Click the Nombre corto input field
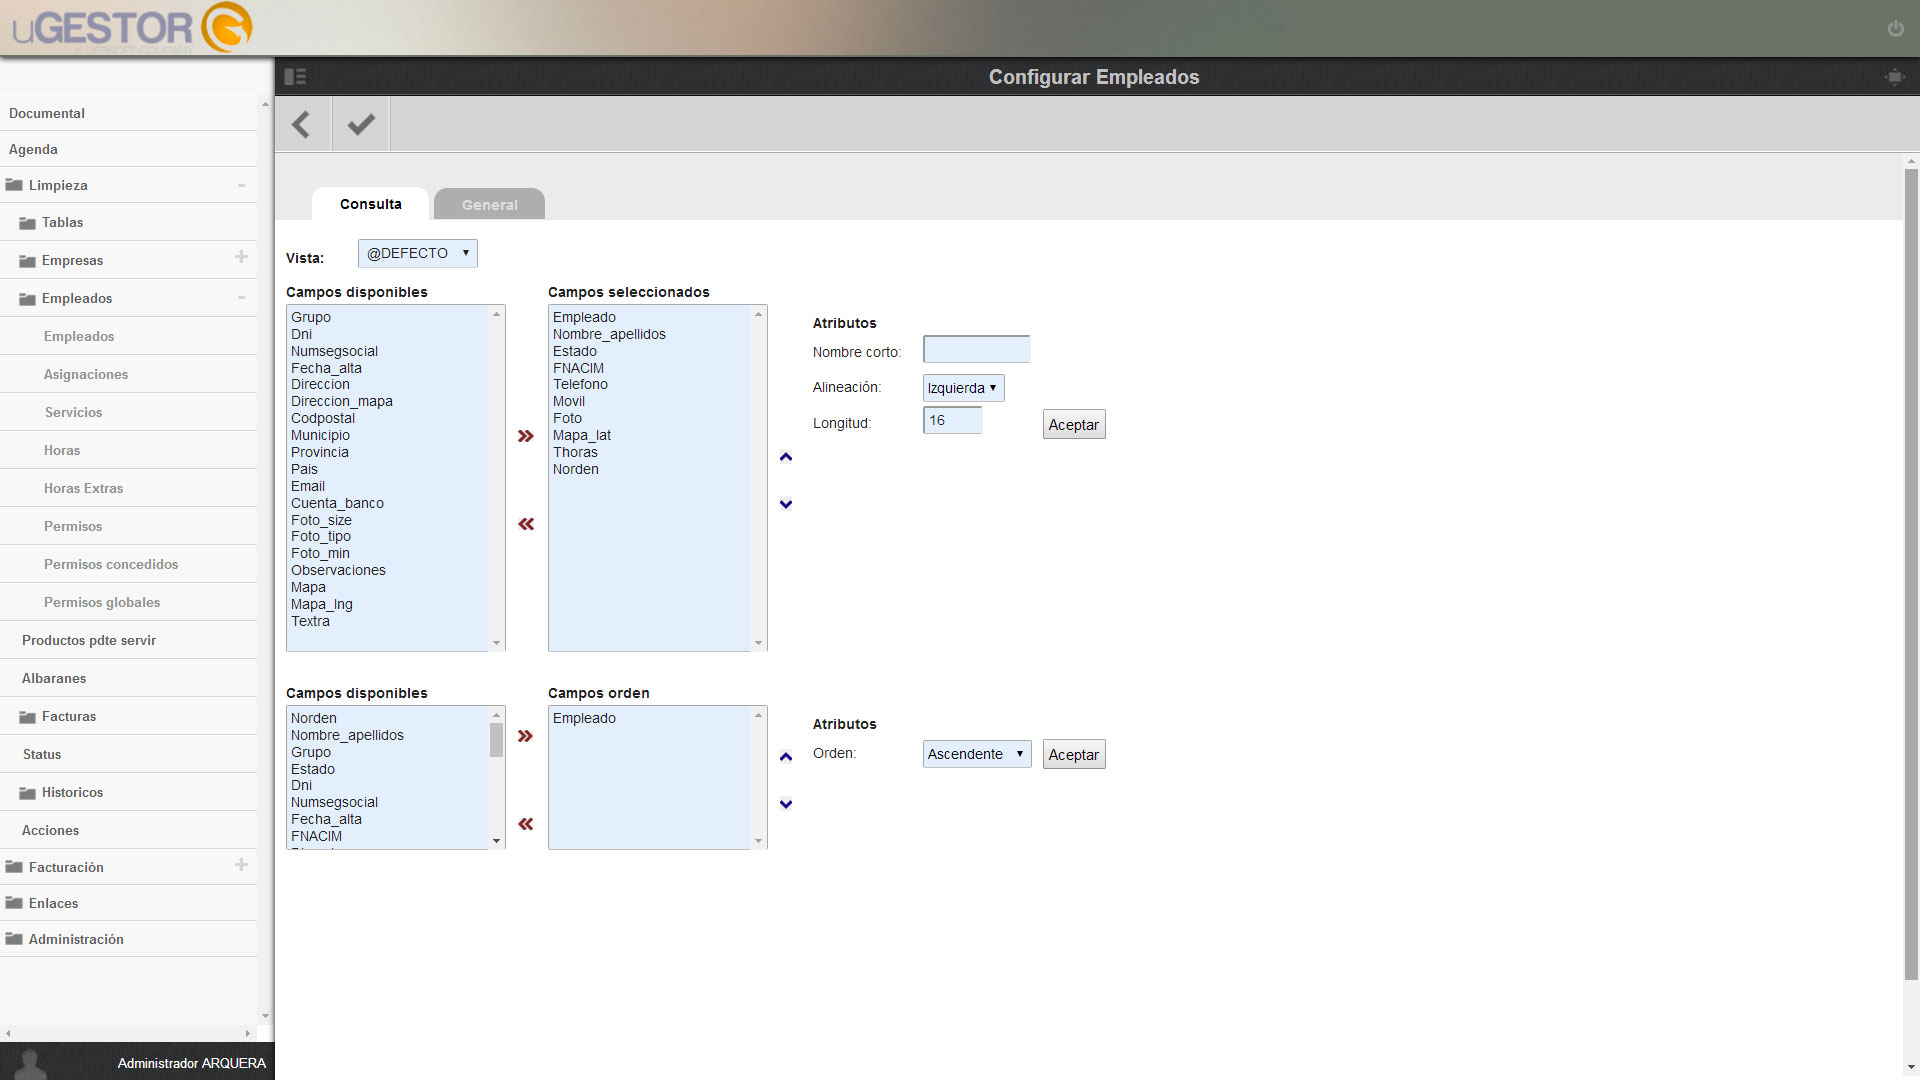Image resolution: width=1920 pixels, height=1080 pixels. 977,349
